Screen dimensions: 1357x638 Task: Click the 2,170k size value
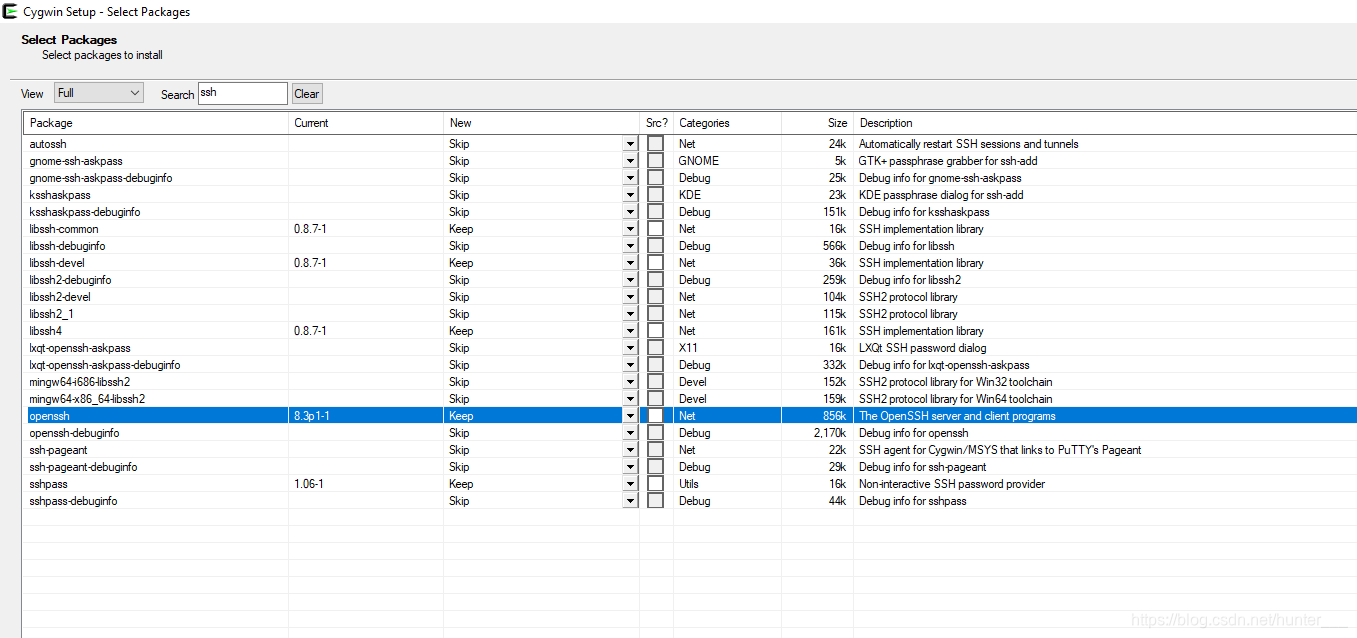830,433
